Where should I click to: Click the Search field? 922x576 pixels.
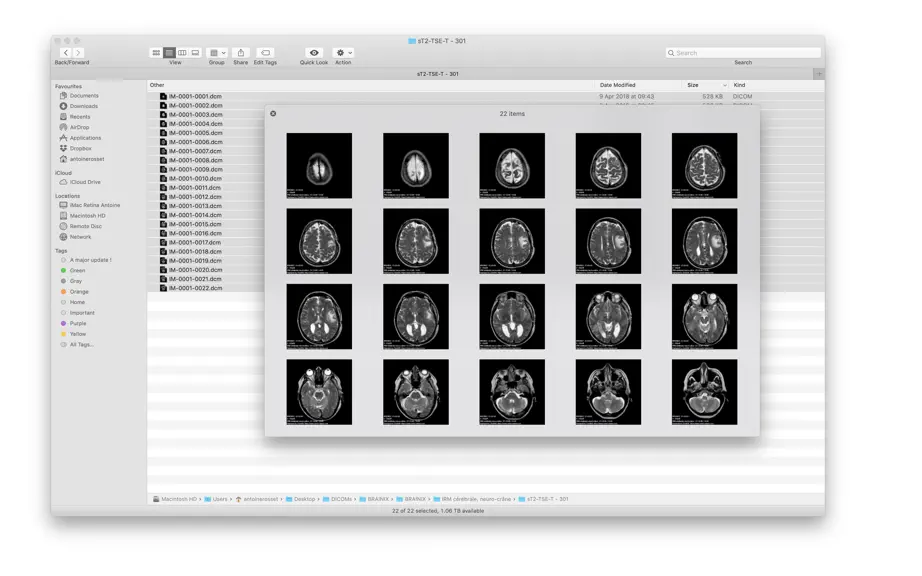(743, 53)
